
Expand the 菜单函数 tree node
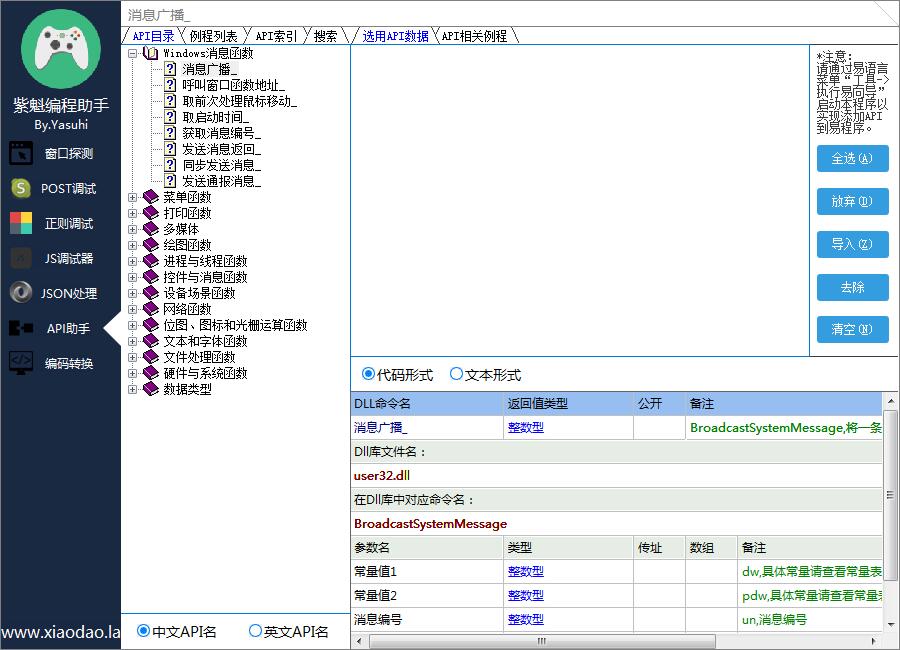tap(133, 197)
